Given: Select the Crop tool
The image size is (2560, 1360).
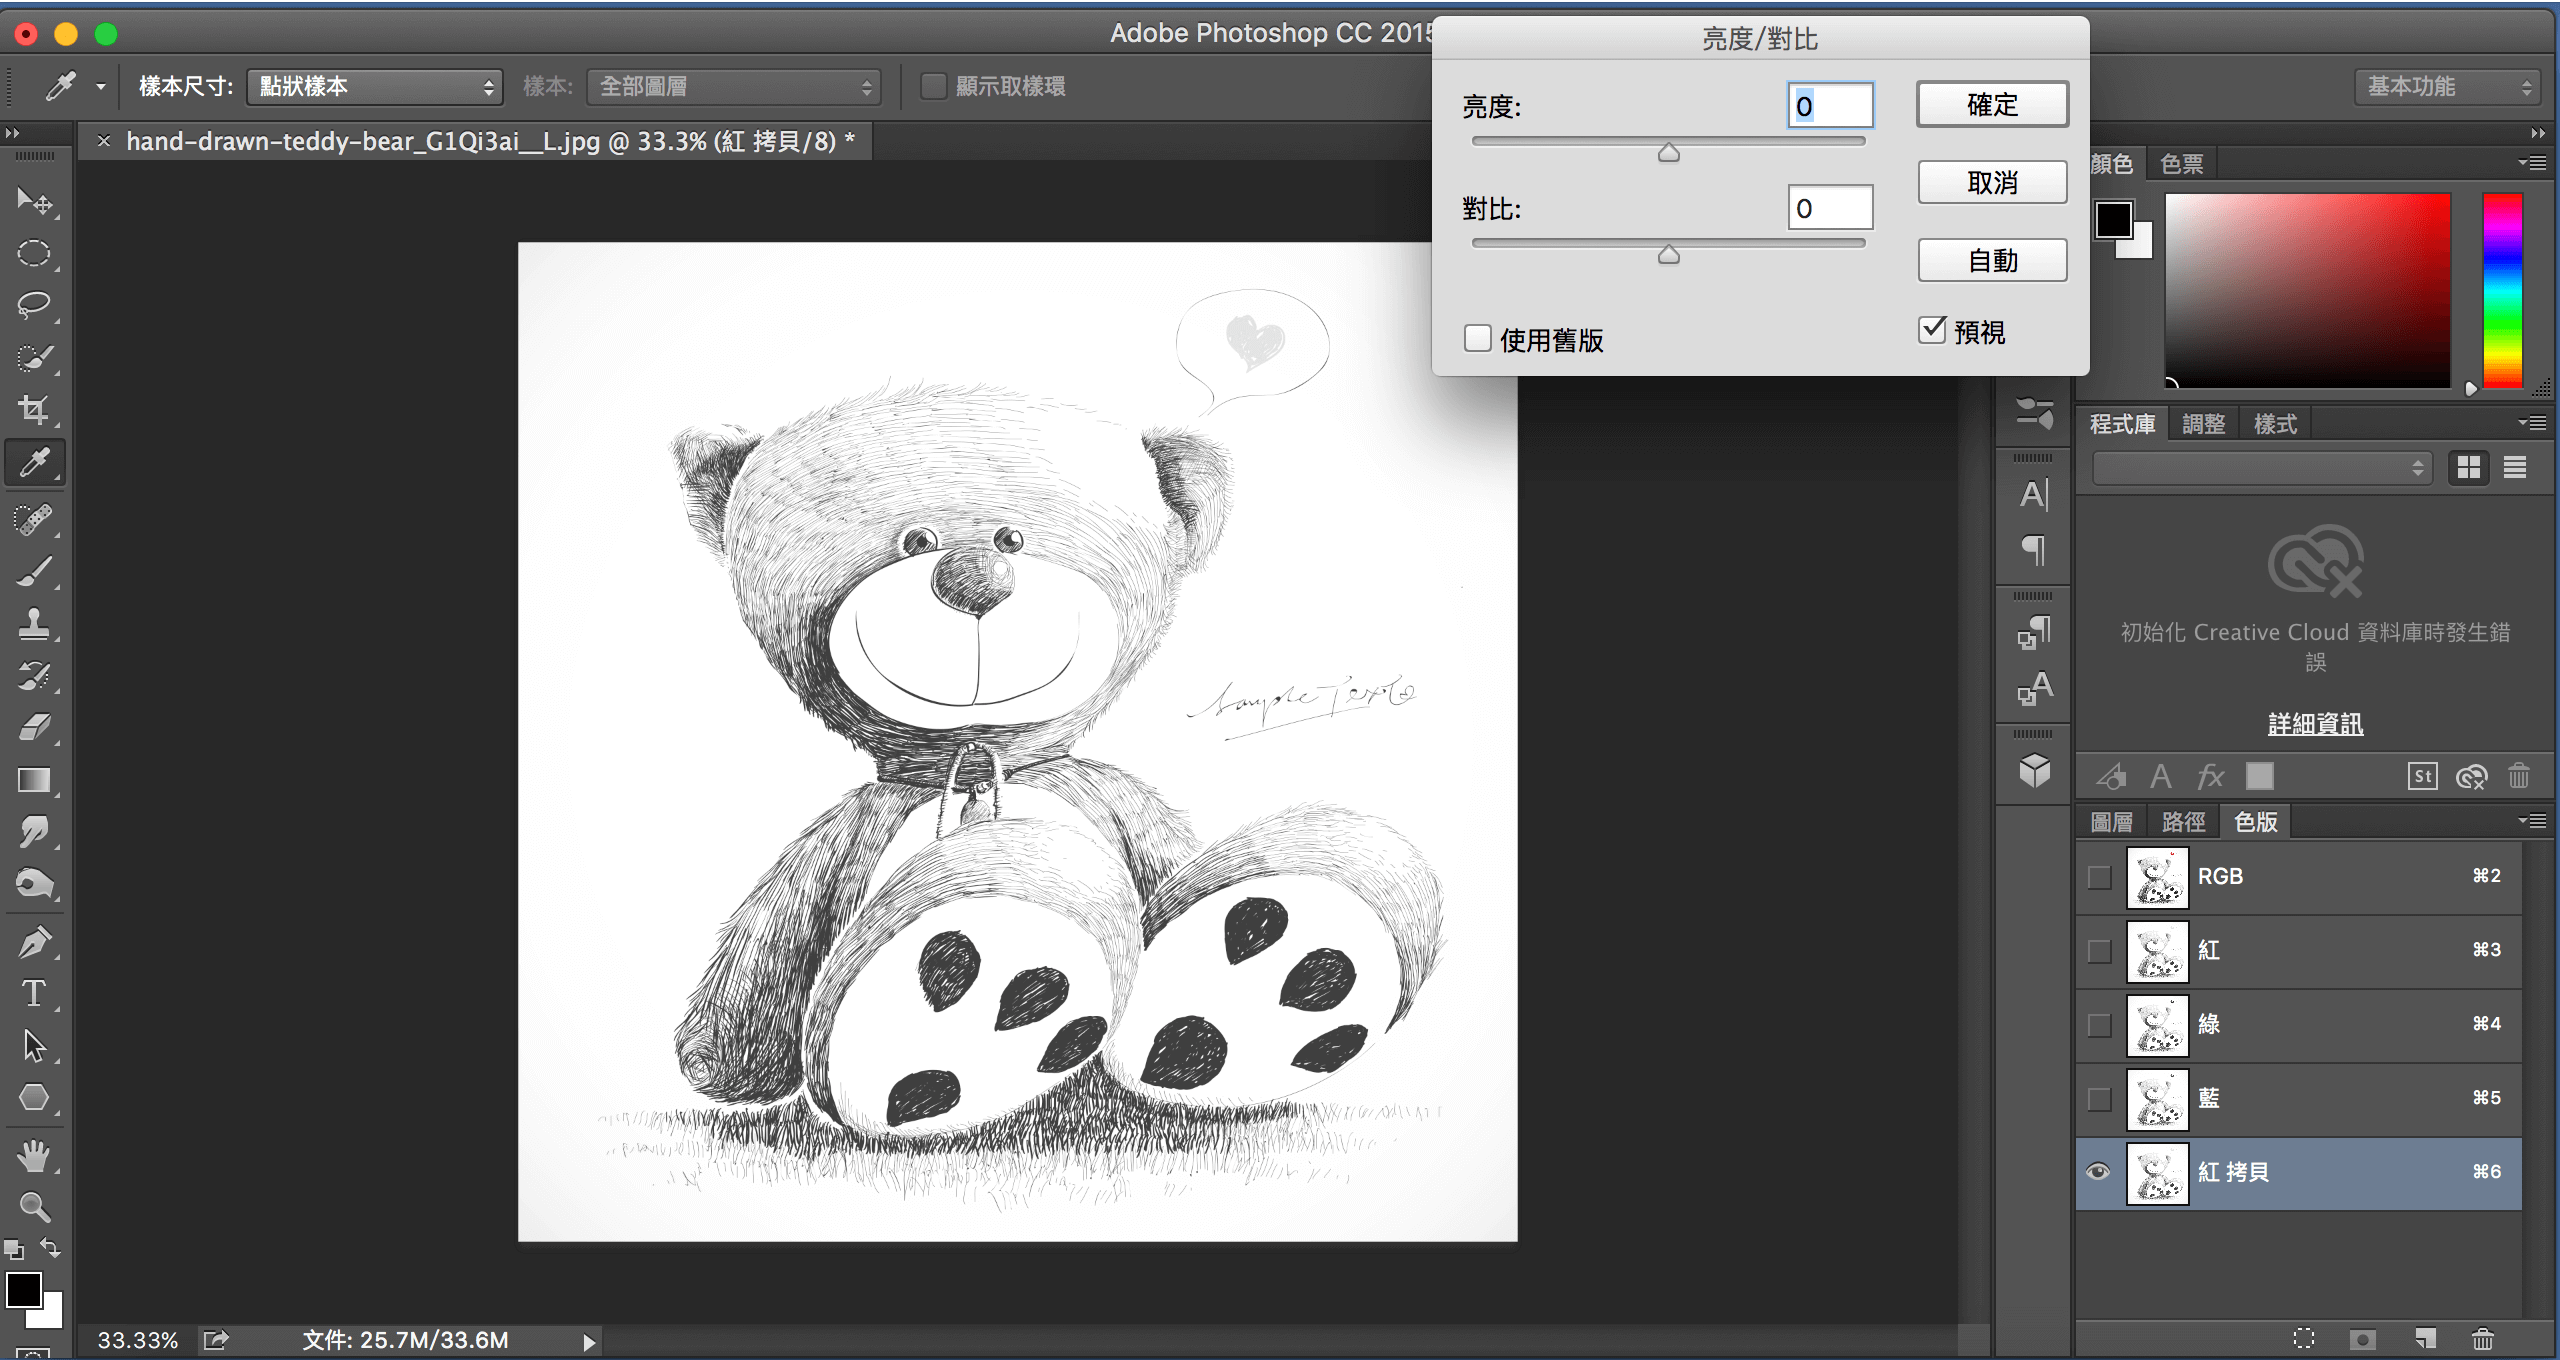Looking at the screenshot, I should click(34, 410).
